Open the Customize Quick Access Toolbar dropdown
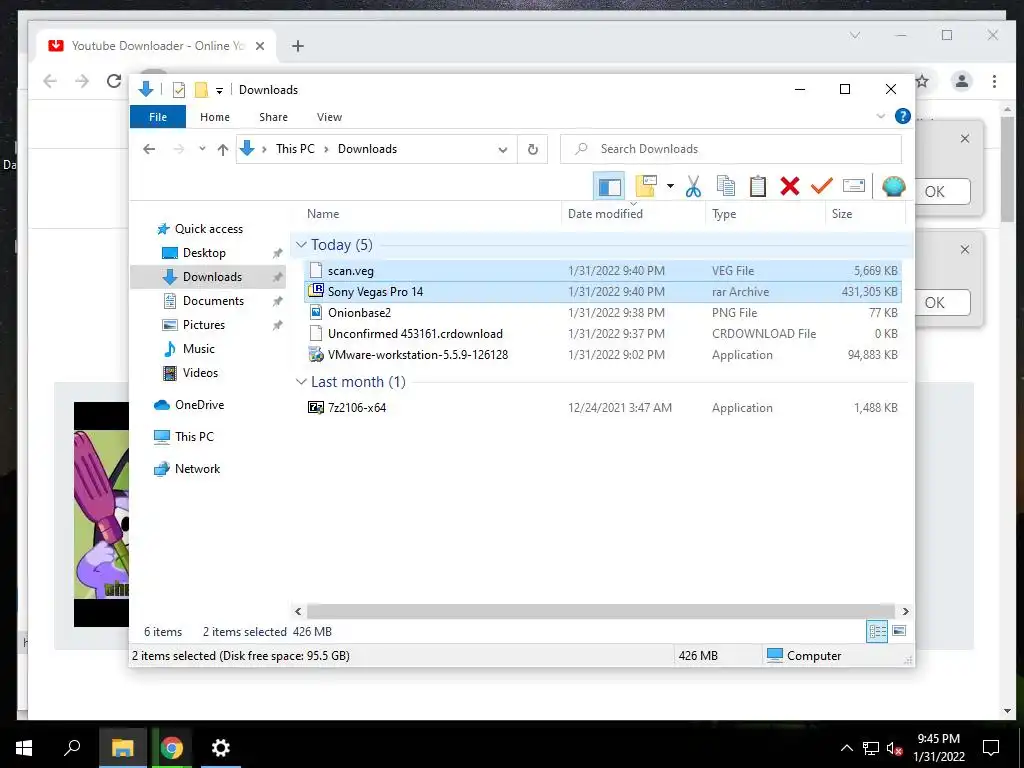This screenshot has width=1024, height=768. coord(219,91)
